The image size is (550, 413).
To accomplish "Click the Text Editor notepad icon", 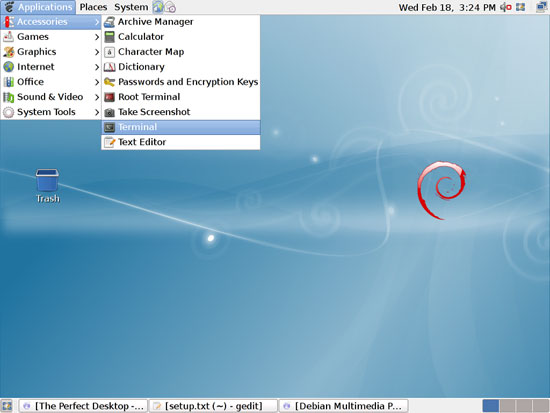I will tap(109, 142).
